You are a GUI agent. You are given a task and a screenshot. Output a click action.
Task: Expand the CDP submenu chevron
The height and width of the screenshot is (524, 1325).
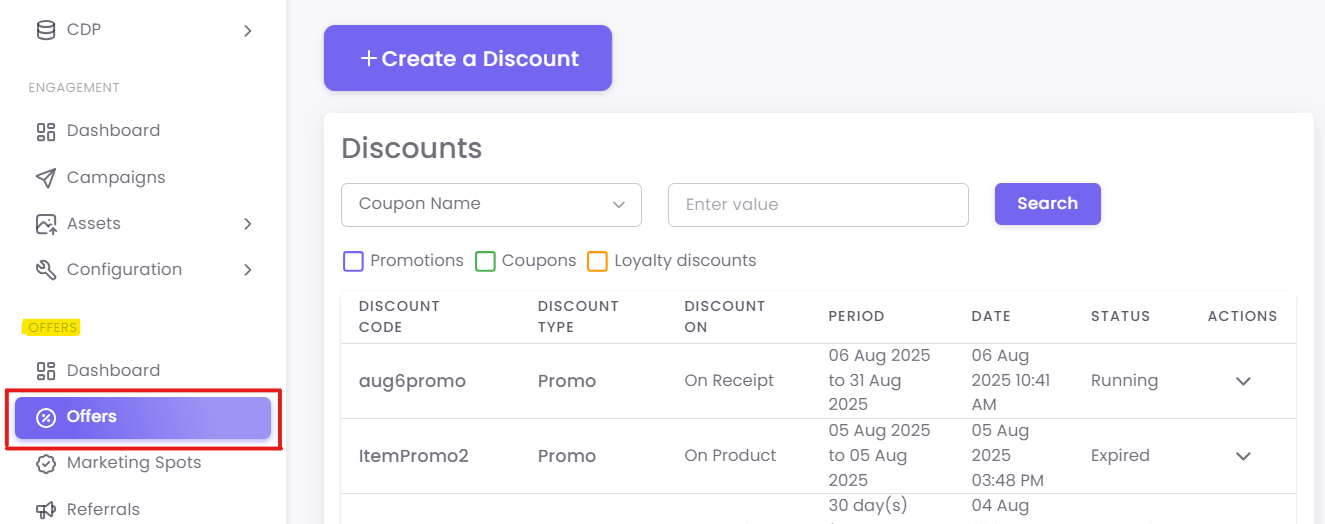pyautogui.click(x=248, y=31)
